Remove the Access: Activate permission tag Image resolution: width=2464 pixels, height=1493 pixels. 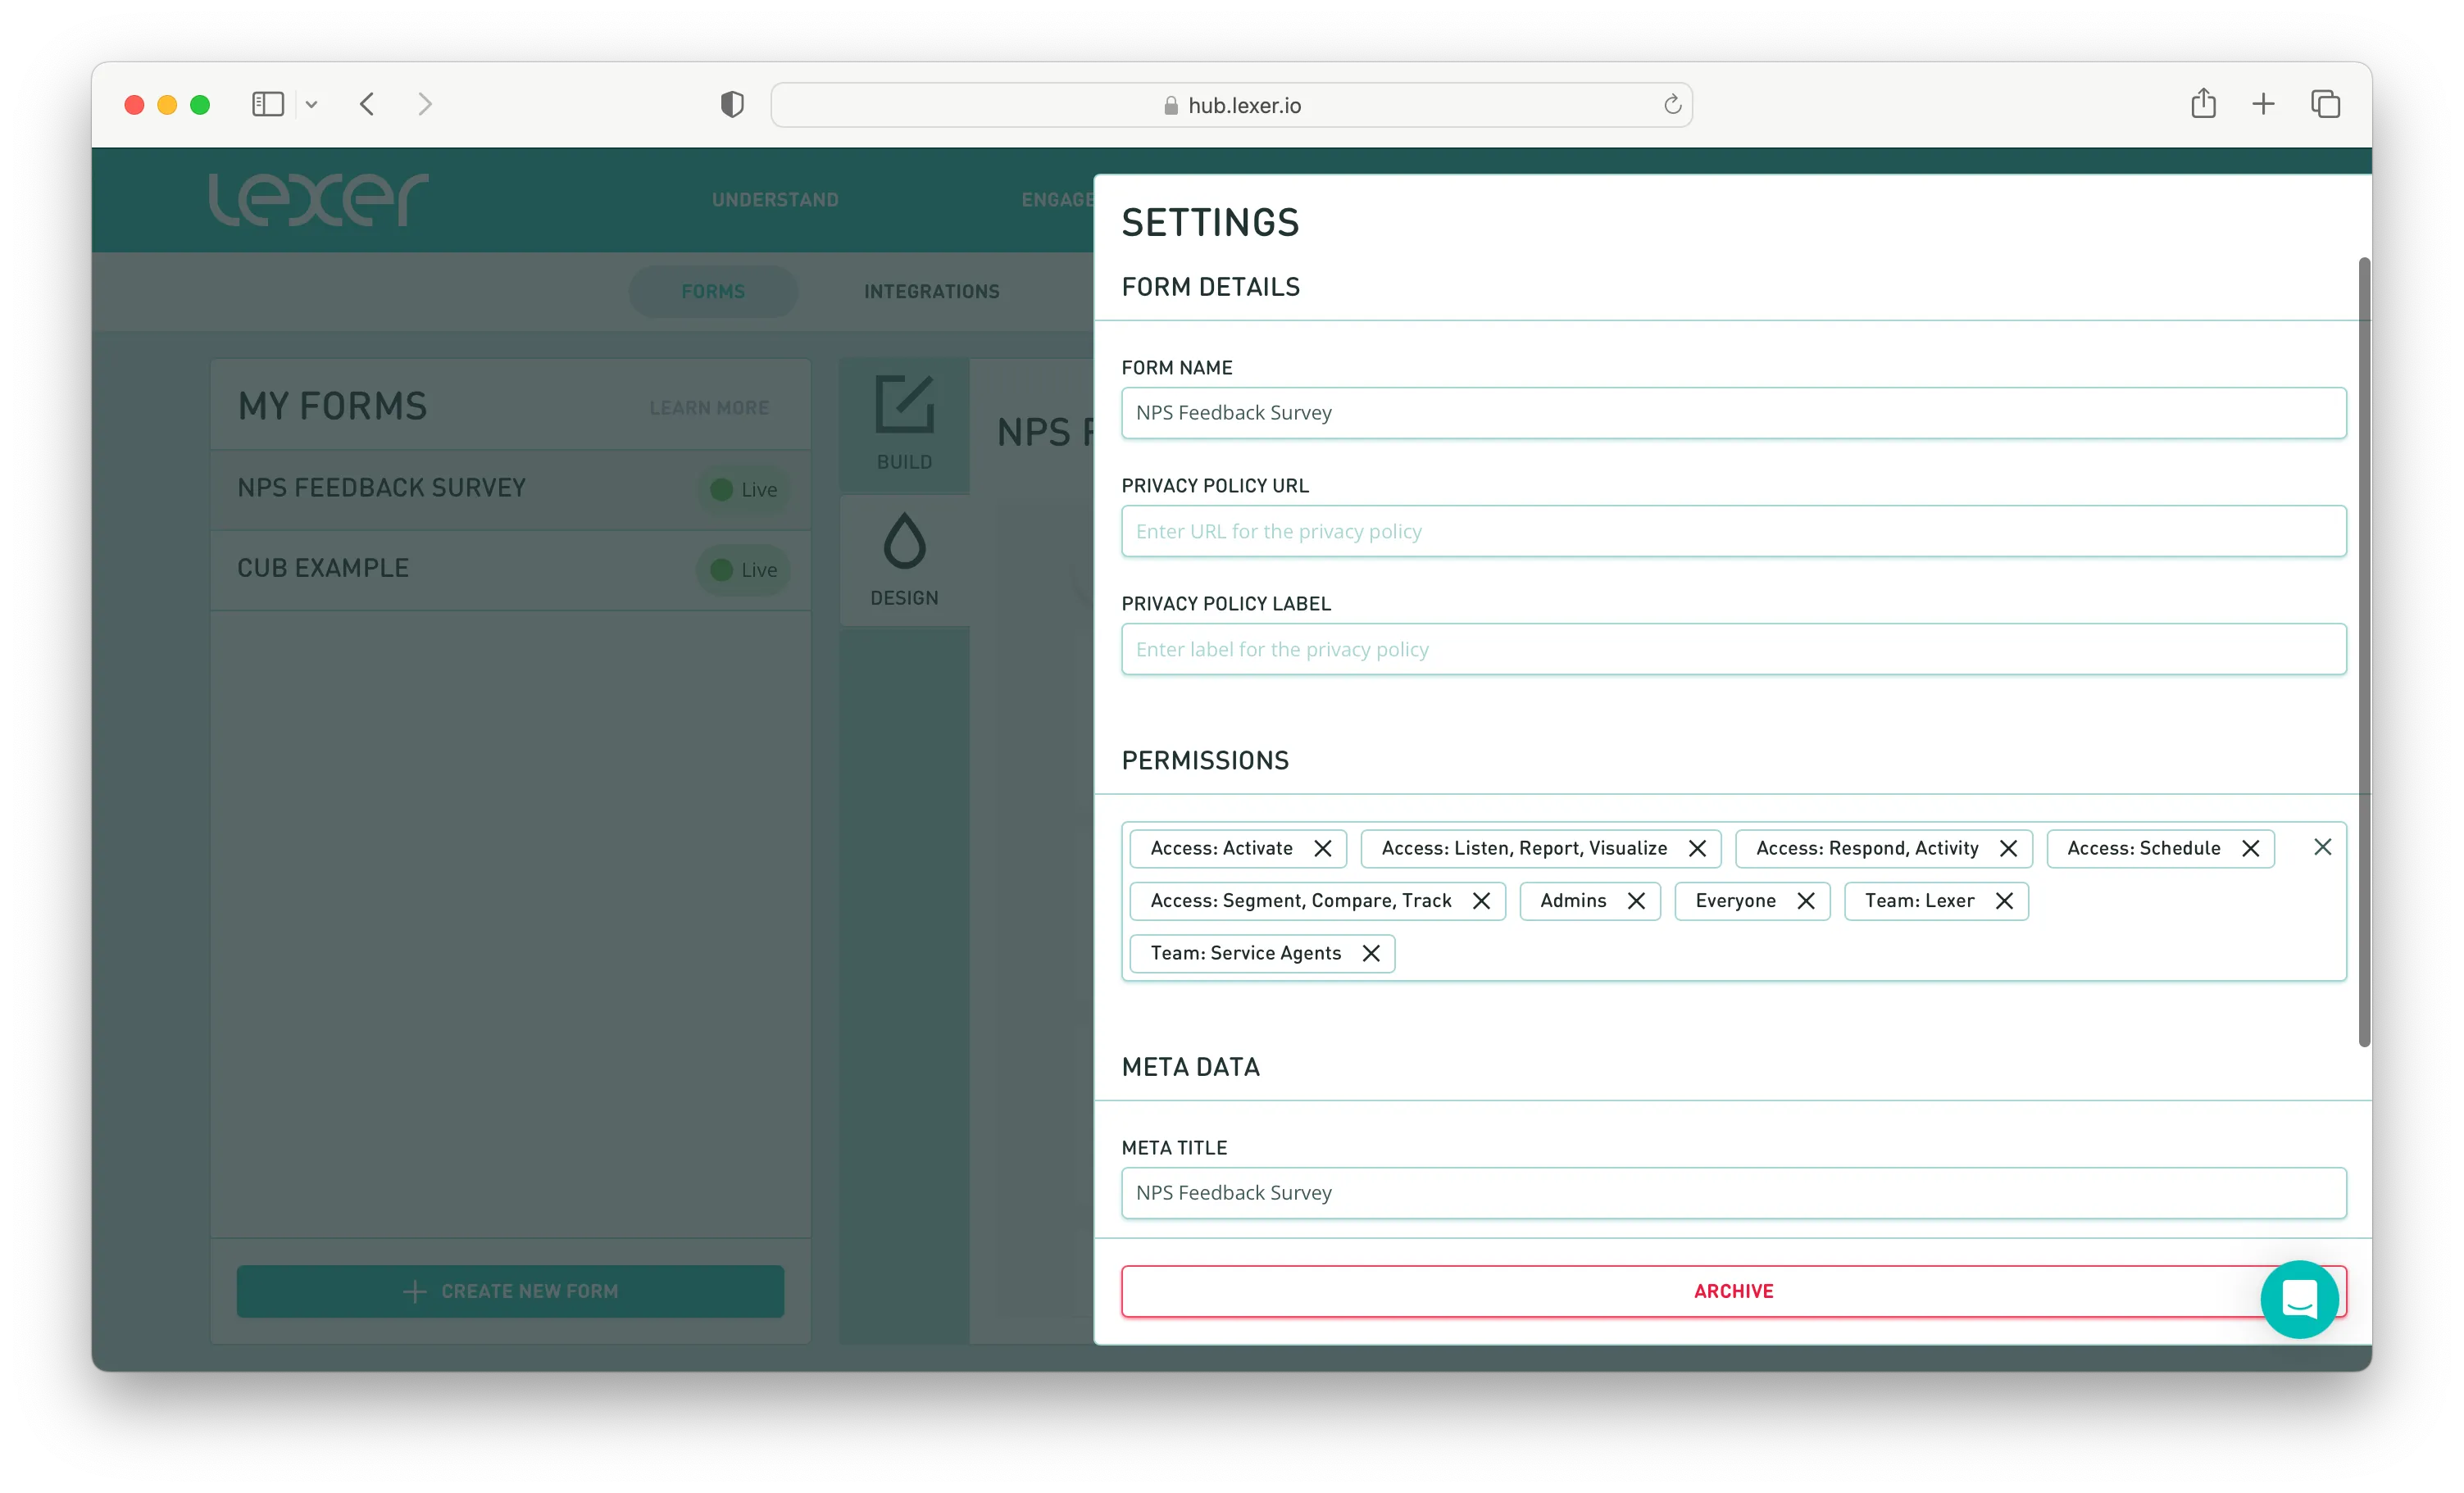[x=1322, y=848]
